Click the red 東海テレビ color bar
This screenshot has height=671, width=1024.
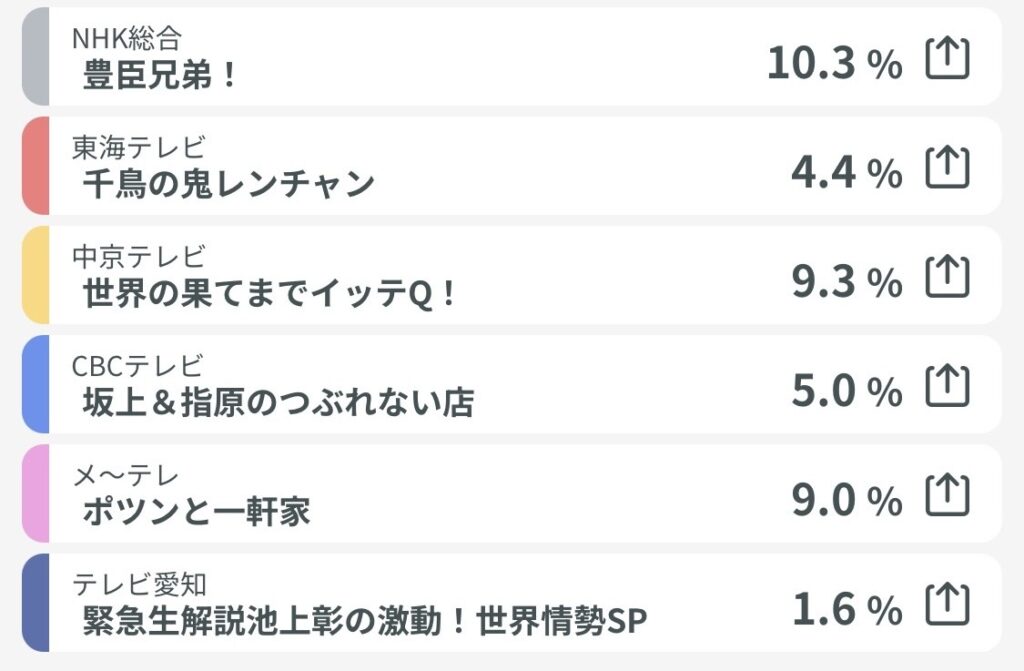point(36,166)
